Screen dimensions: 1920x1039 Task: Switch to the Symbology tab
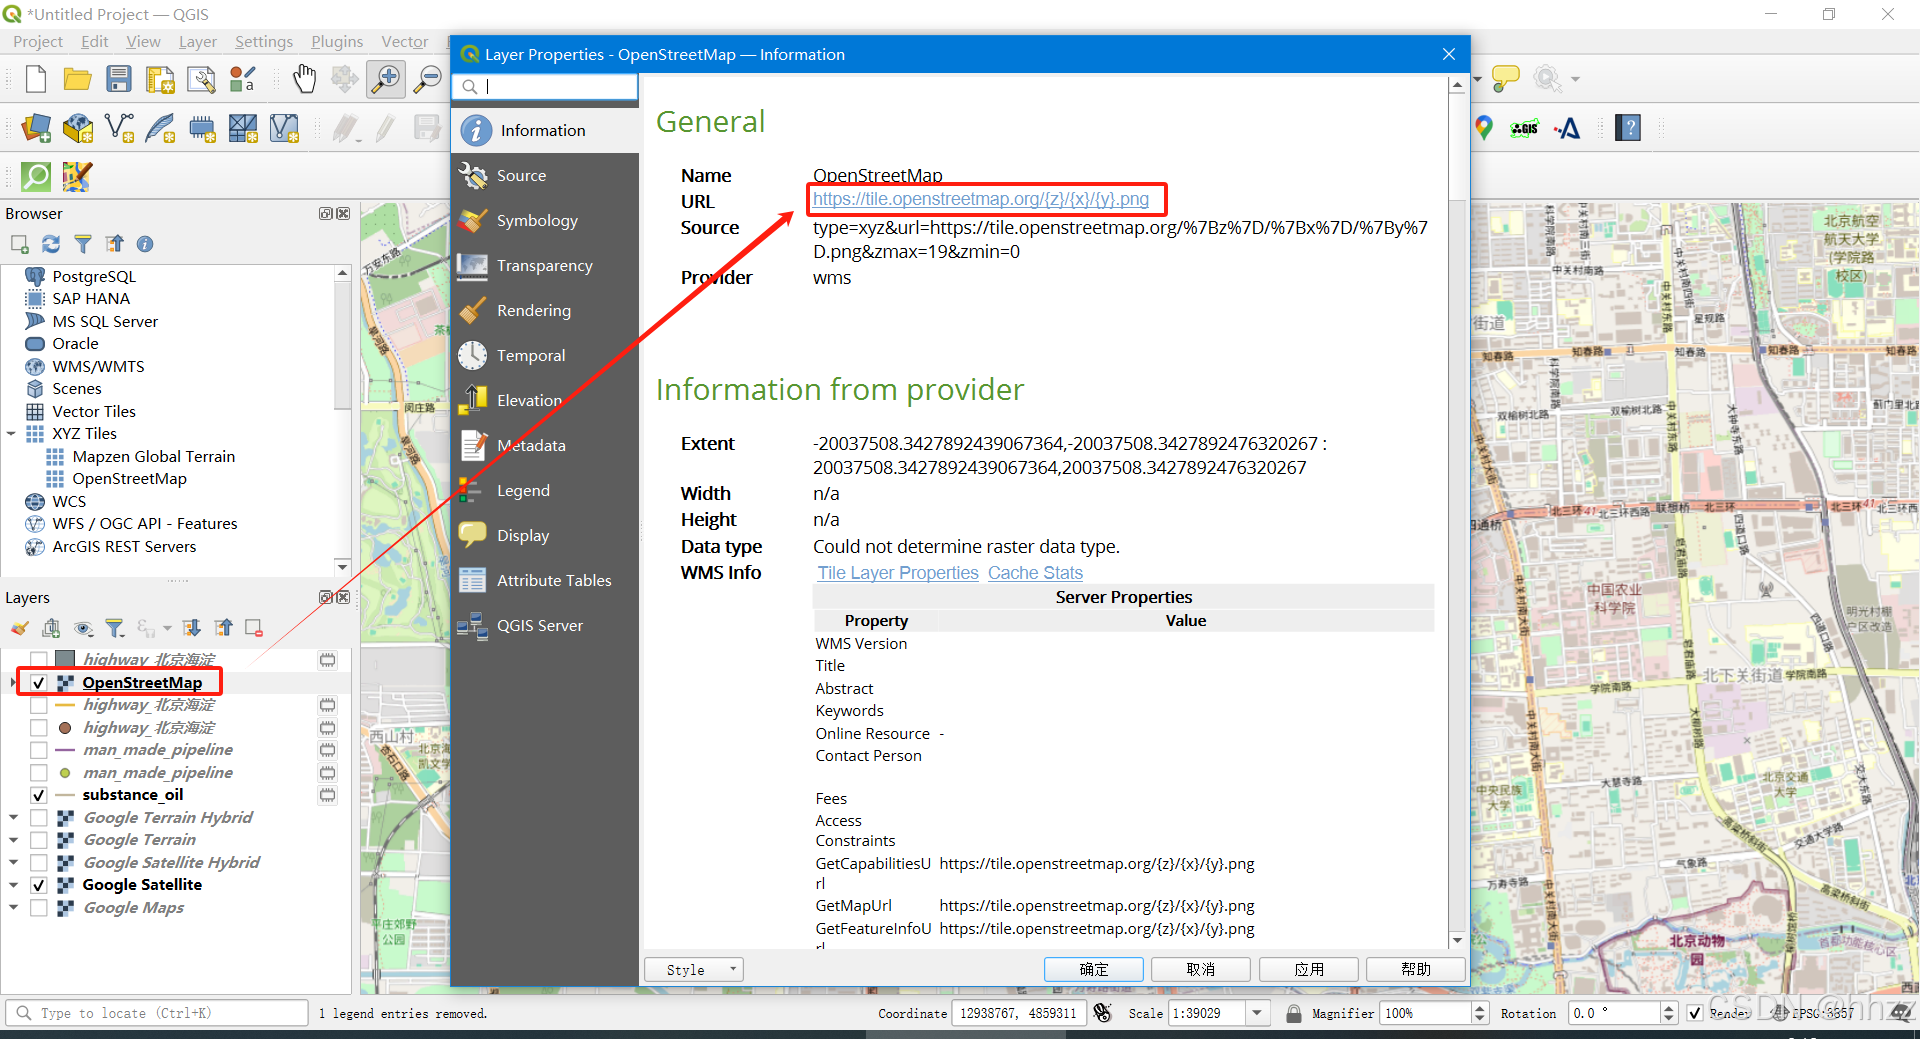tap(545, 220)
